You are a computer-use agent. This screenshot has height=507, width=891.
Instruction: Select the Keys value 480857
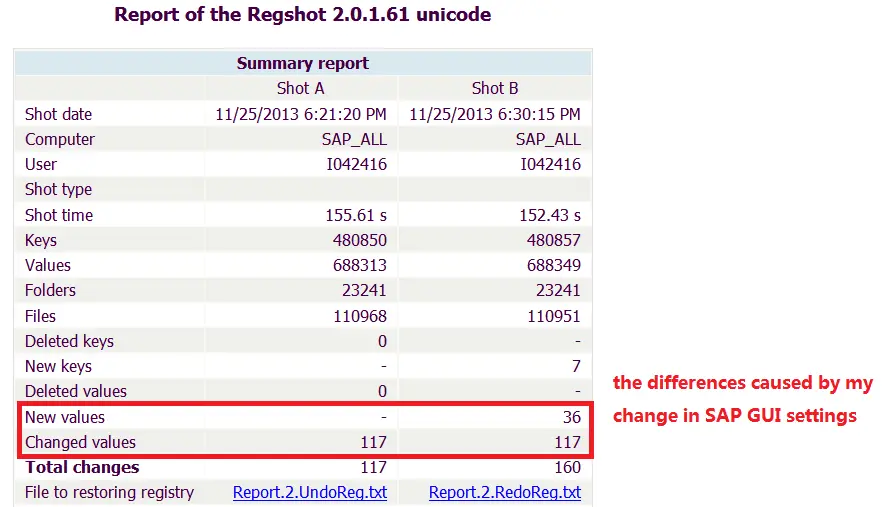pyautogui.click(x=553, y=240)
